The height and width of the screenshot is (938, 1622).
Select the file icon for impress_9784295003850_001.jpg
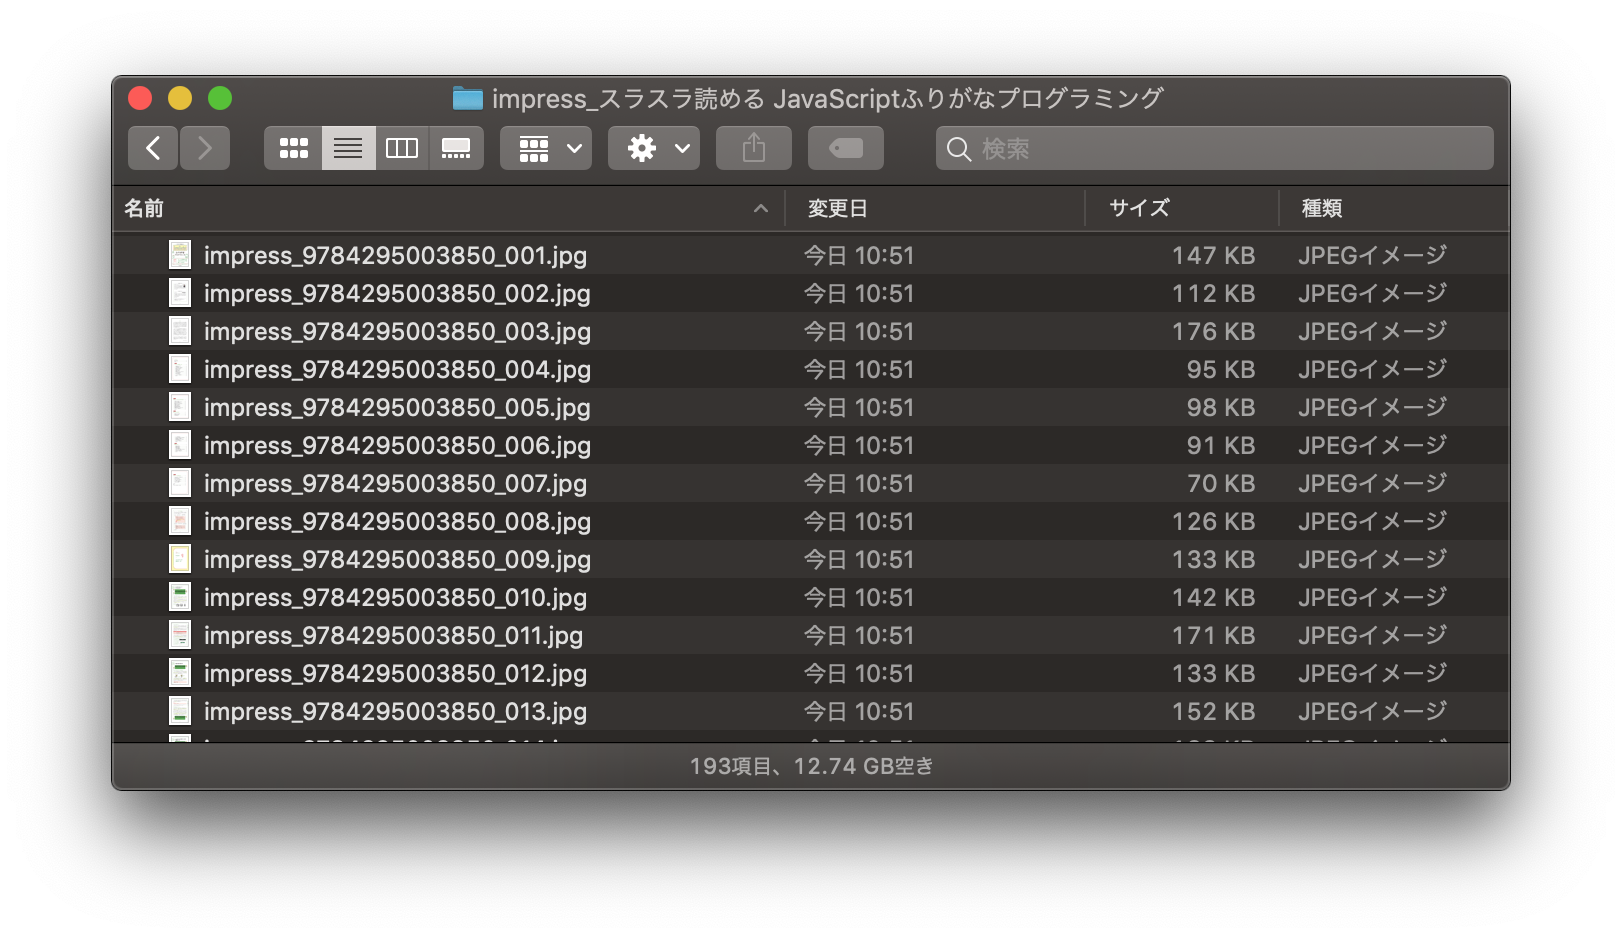coord(180,255)
